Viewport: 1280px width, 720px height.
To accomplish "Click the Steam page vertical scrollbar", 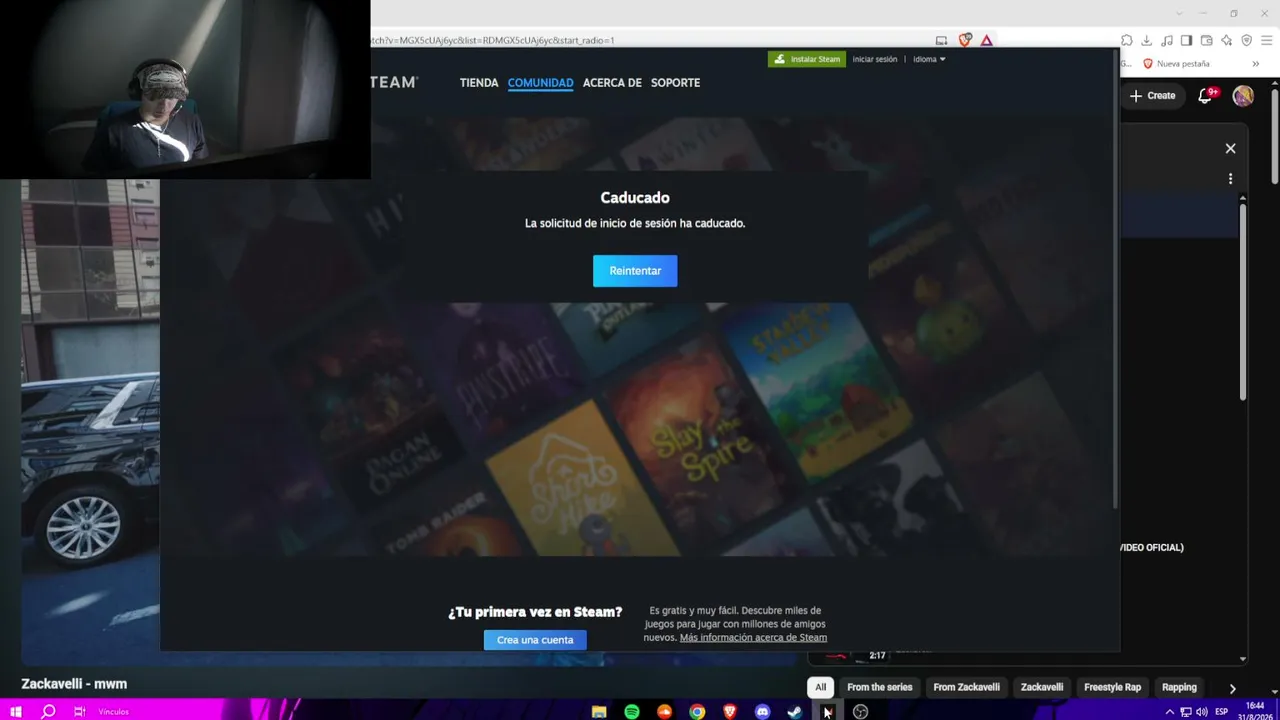I will point(1115,280).
